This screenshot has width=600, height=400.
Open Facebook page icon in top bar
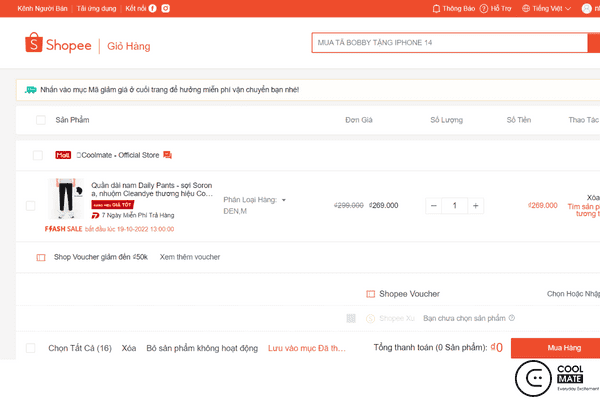point(153,8)
